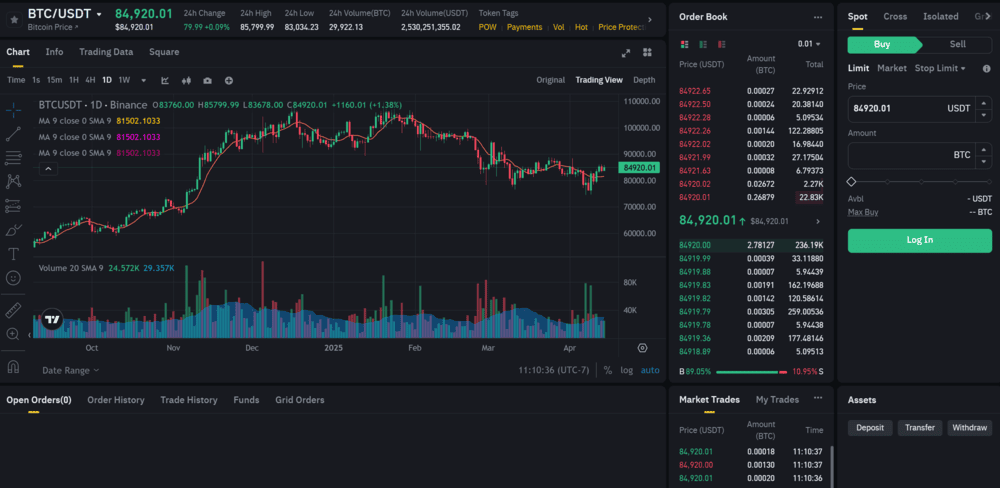Open the emoji sticker tool
Viewport: 1000px width, 488px height.
coord(14,278)
